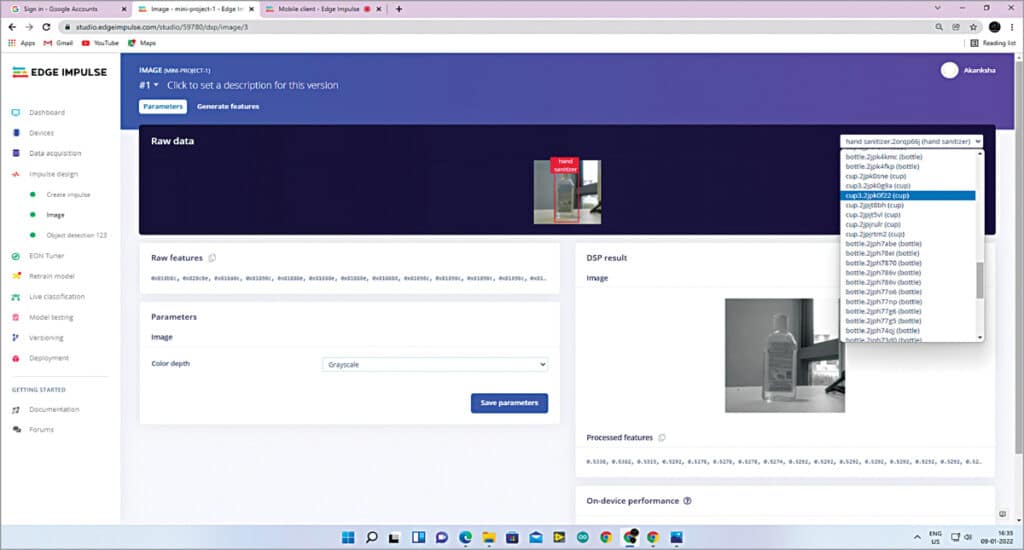Image resolution: width=1024 pixels, height=550 pixels.
Task: Click the Save parameters button
Action: pos(509,403)
